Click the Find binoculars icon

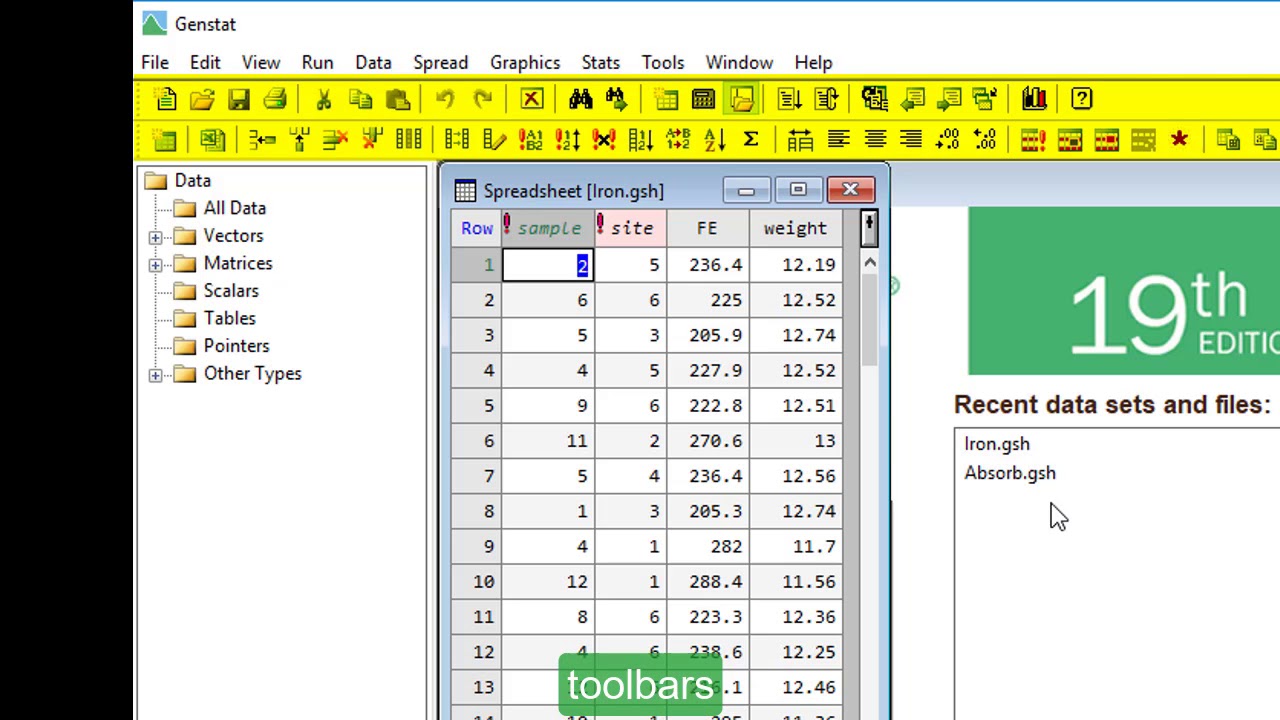(580, 99)
